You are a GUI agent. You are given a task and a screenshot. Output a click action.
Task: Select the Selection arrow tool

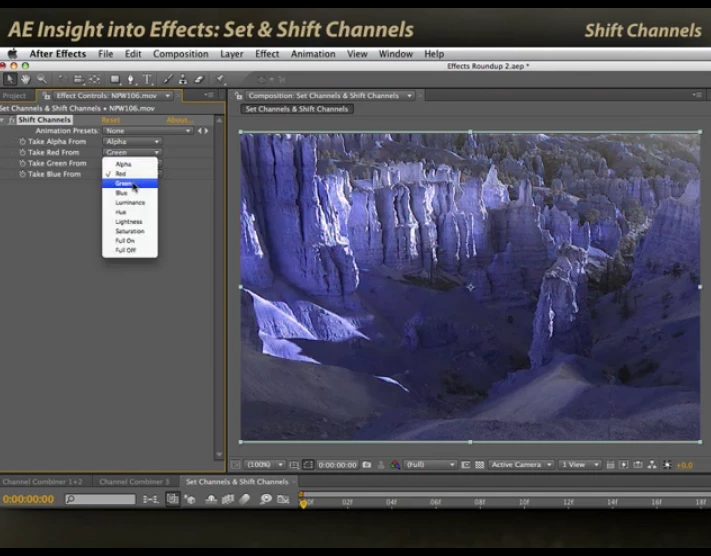pos(10,79)
